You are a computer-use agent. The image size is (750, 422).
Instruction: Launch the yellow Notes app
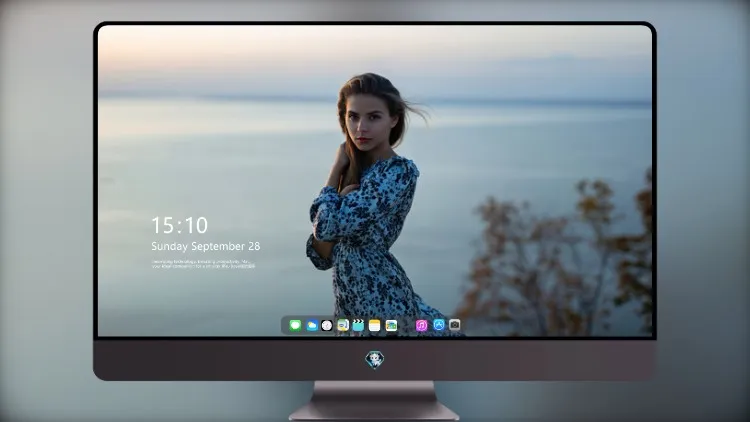(x=375, y=325)
